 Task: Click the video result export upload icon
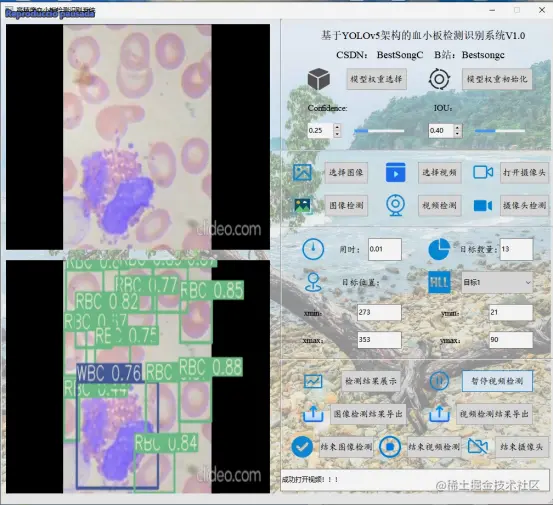coord(439,414)
